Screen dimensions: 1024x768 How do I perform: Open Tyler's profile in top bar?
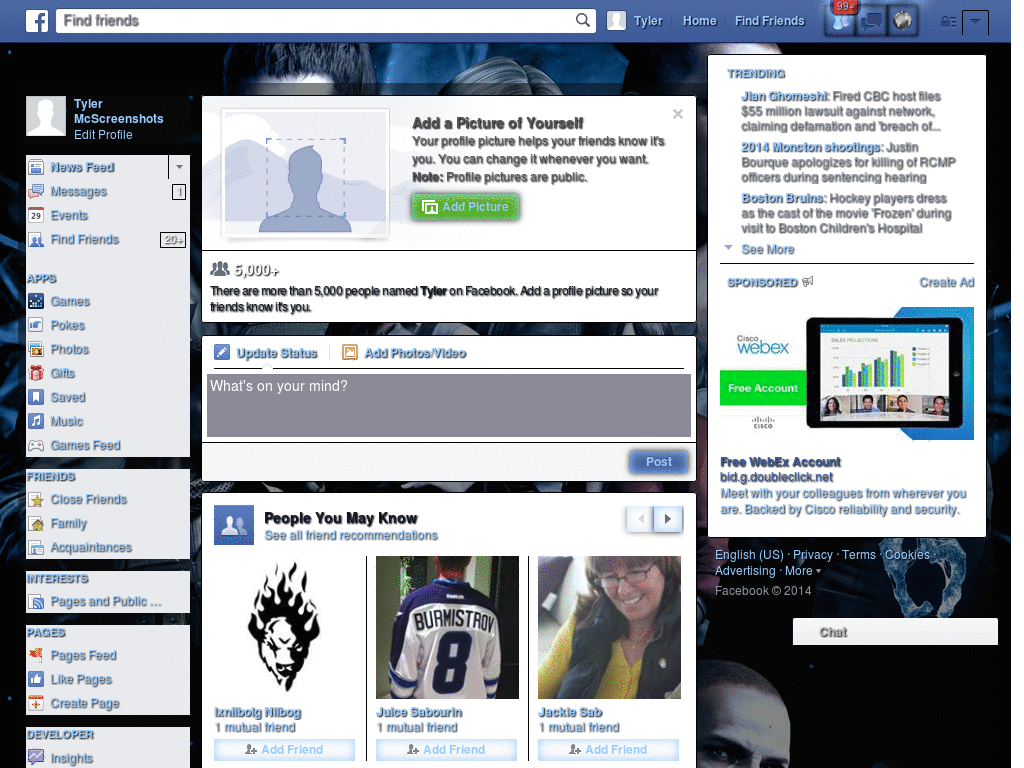[635, 21]
